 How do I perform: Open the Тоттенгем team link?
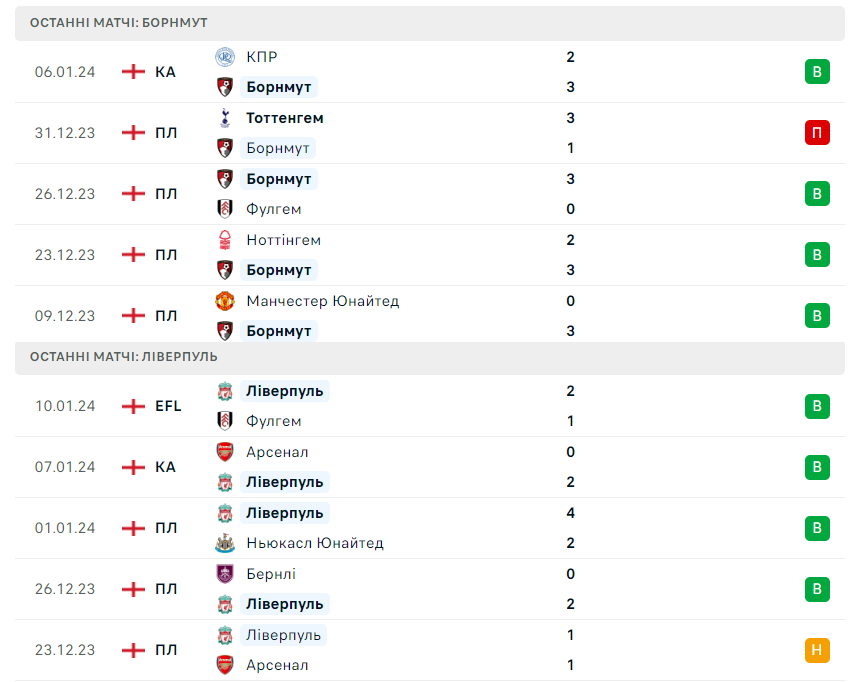pyautogui.click(x=284, y=118)
